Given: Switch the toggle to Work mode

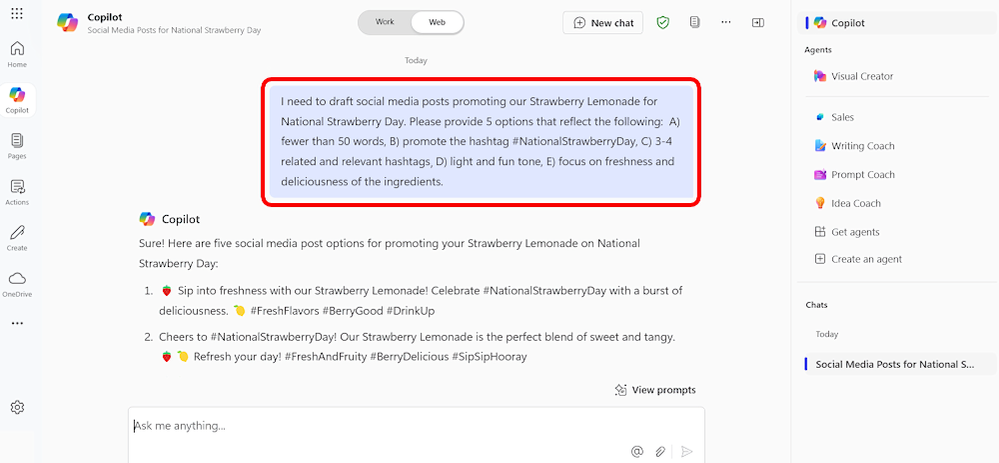Looking at the screenshot, I should point(385,22).
